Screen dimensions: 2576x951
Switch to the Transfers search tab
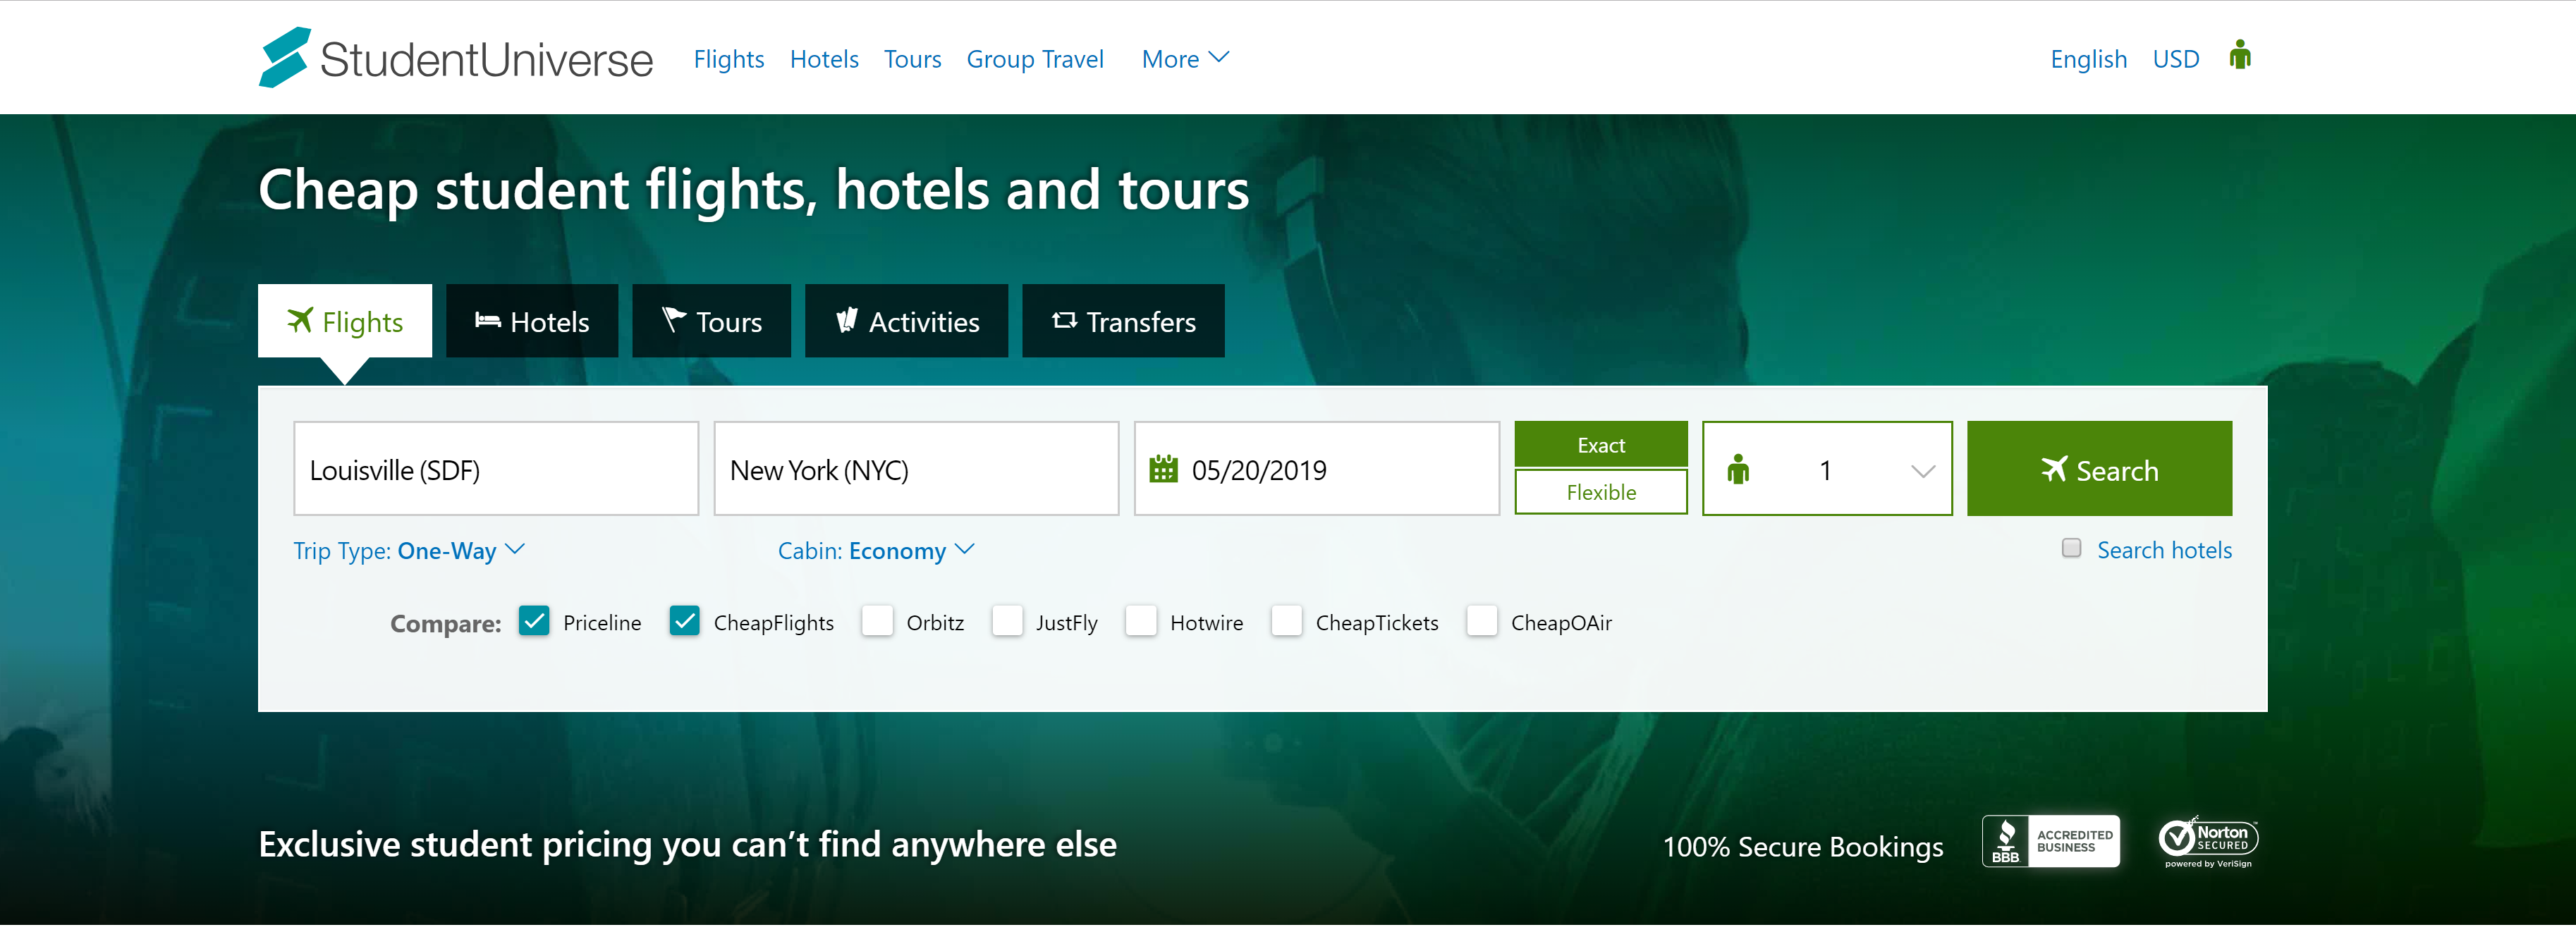click(x=1123, y=321)
